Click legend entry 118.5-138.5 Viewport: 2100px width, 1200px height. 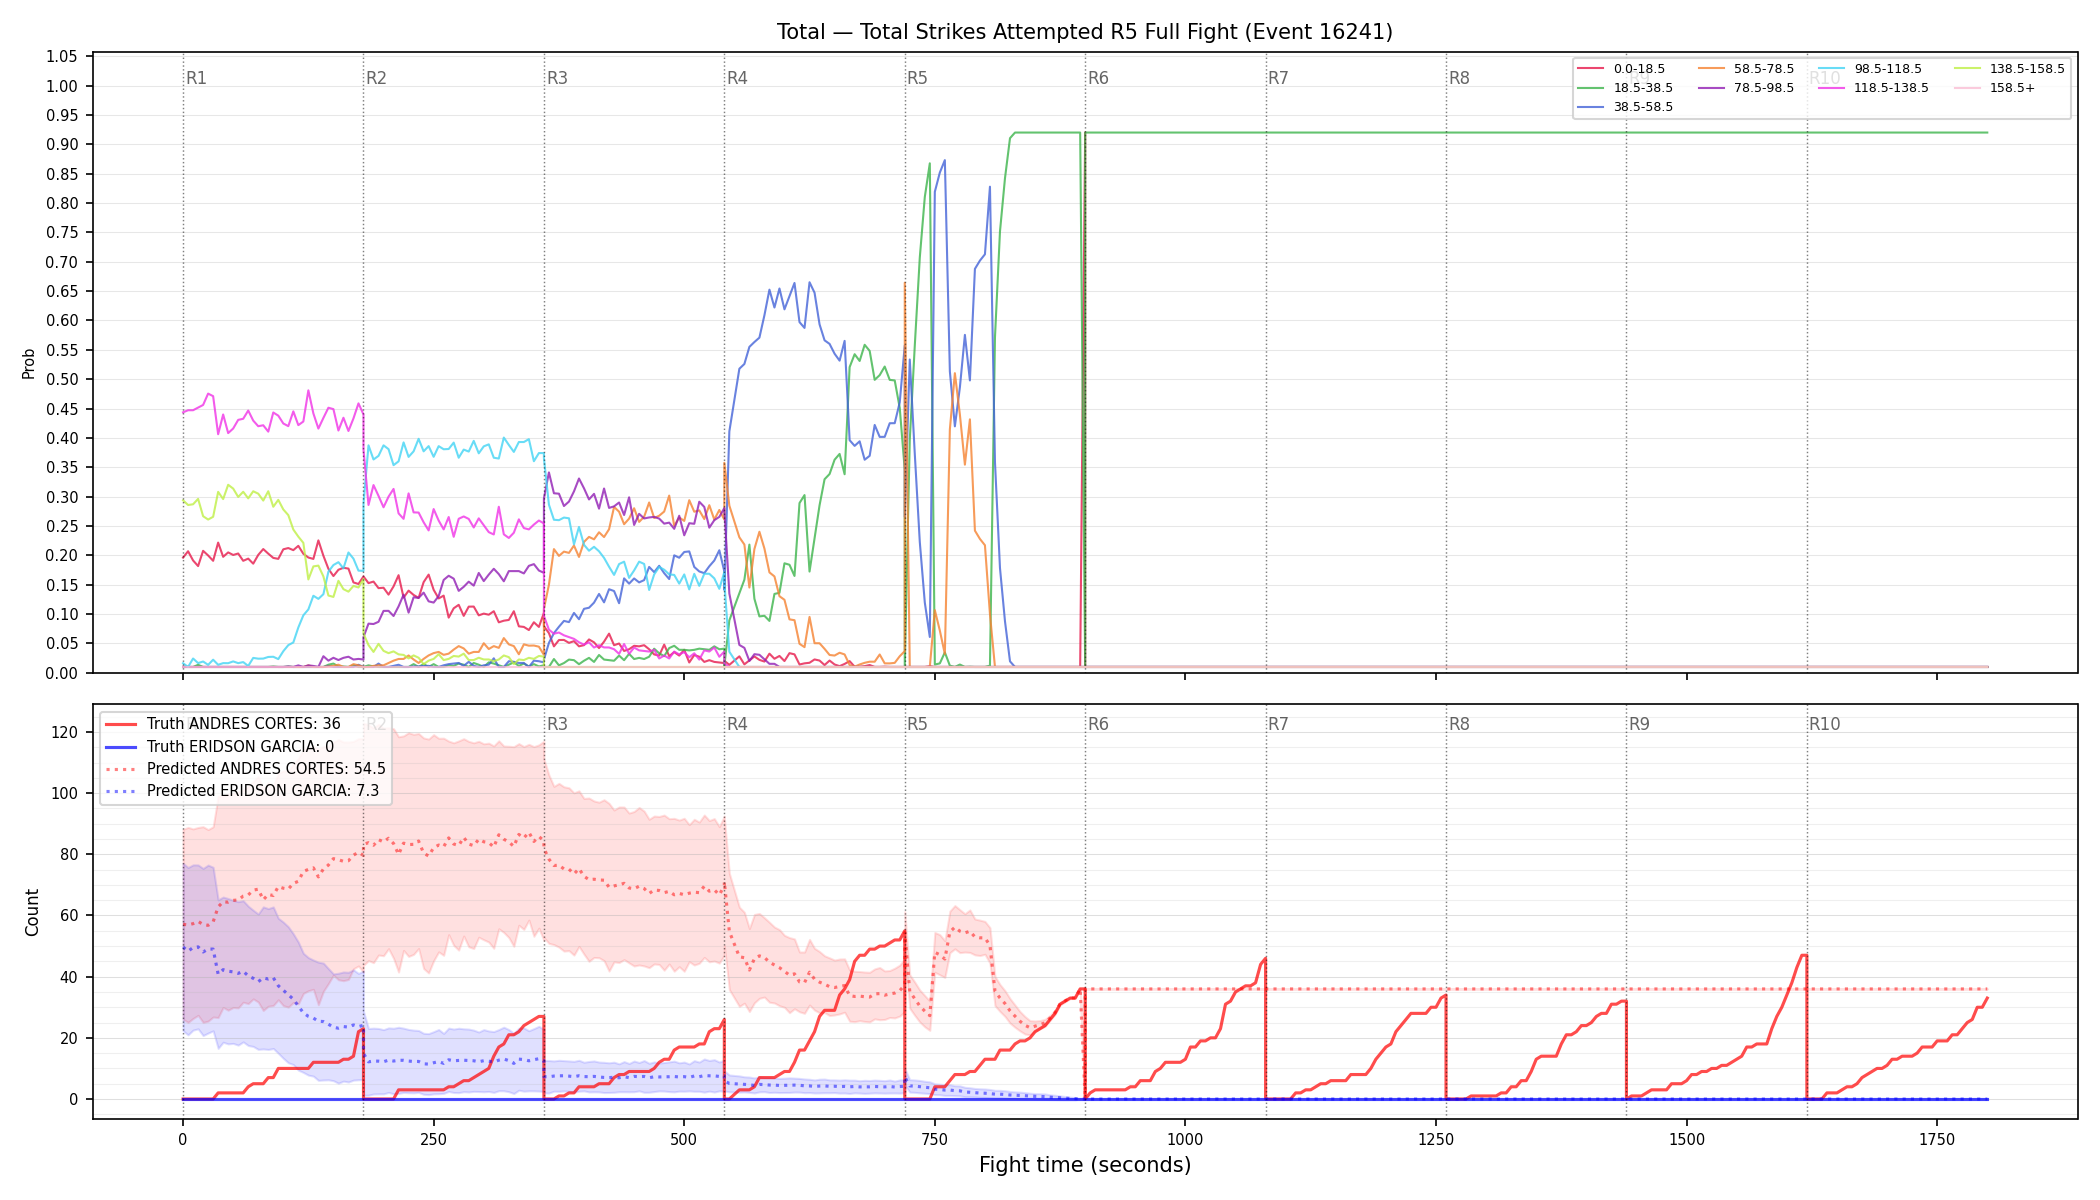pos(1874,88)
